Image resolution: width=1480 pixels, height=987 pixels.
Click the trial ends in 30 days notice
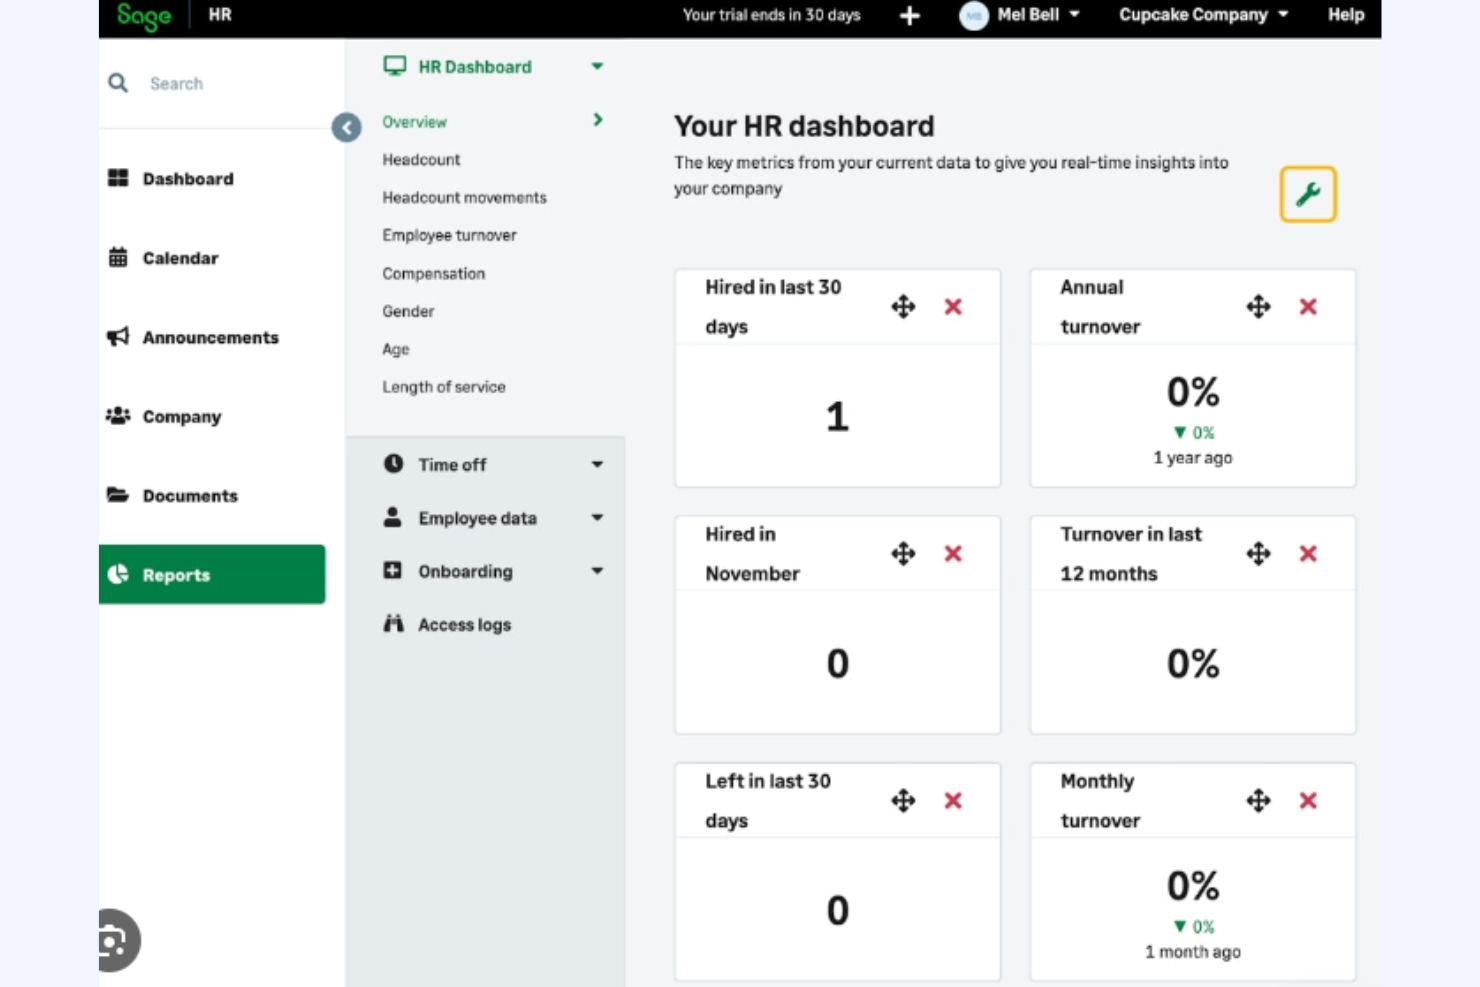click(x=771, y=15)
